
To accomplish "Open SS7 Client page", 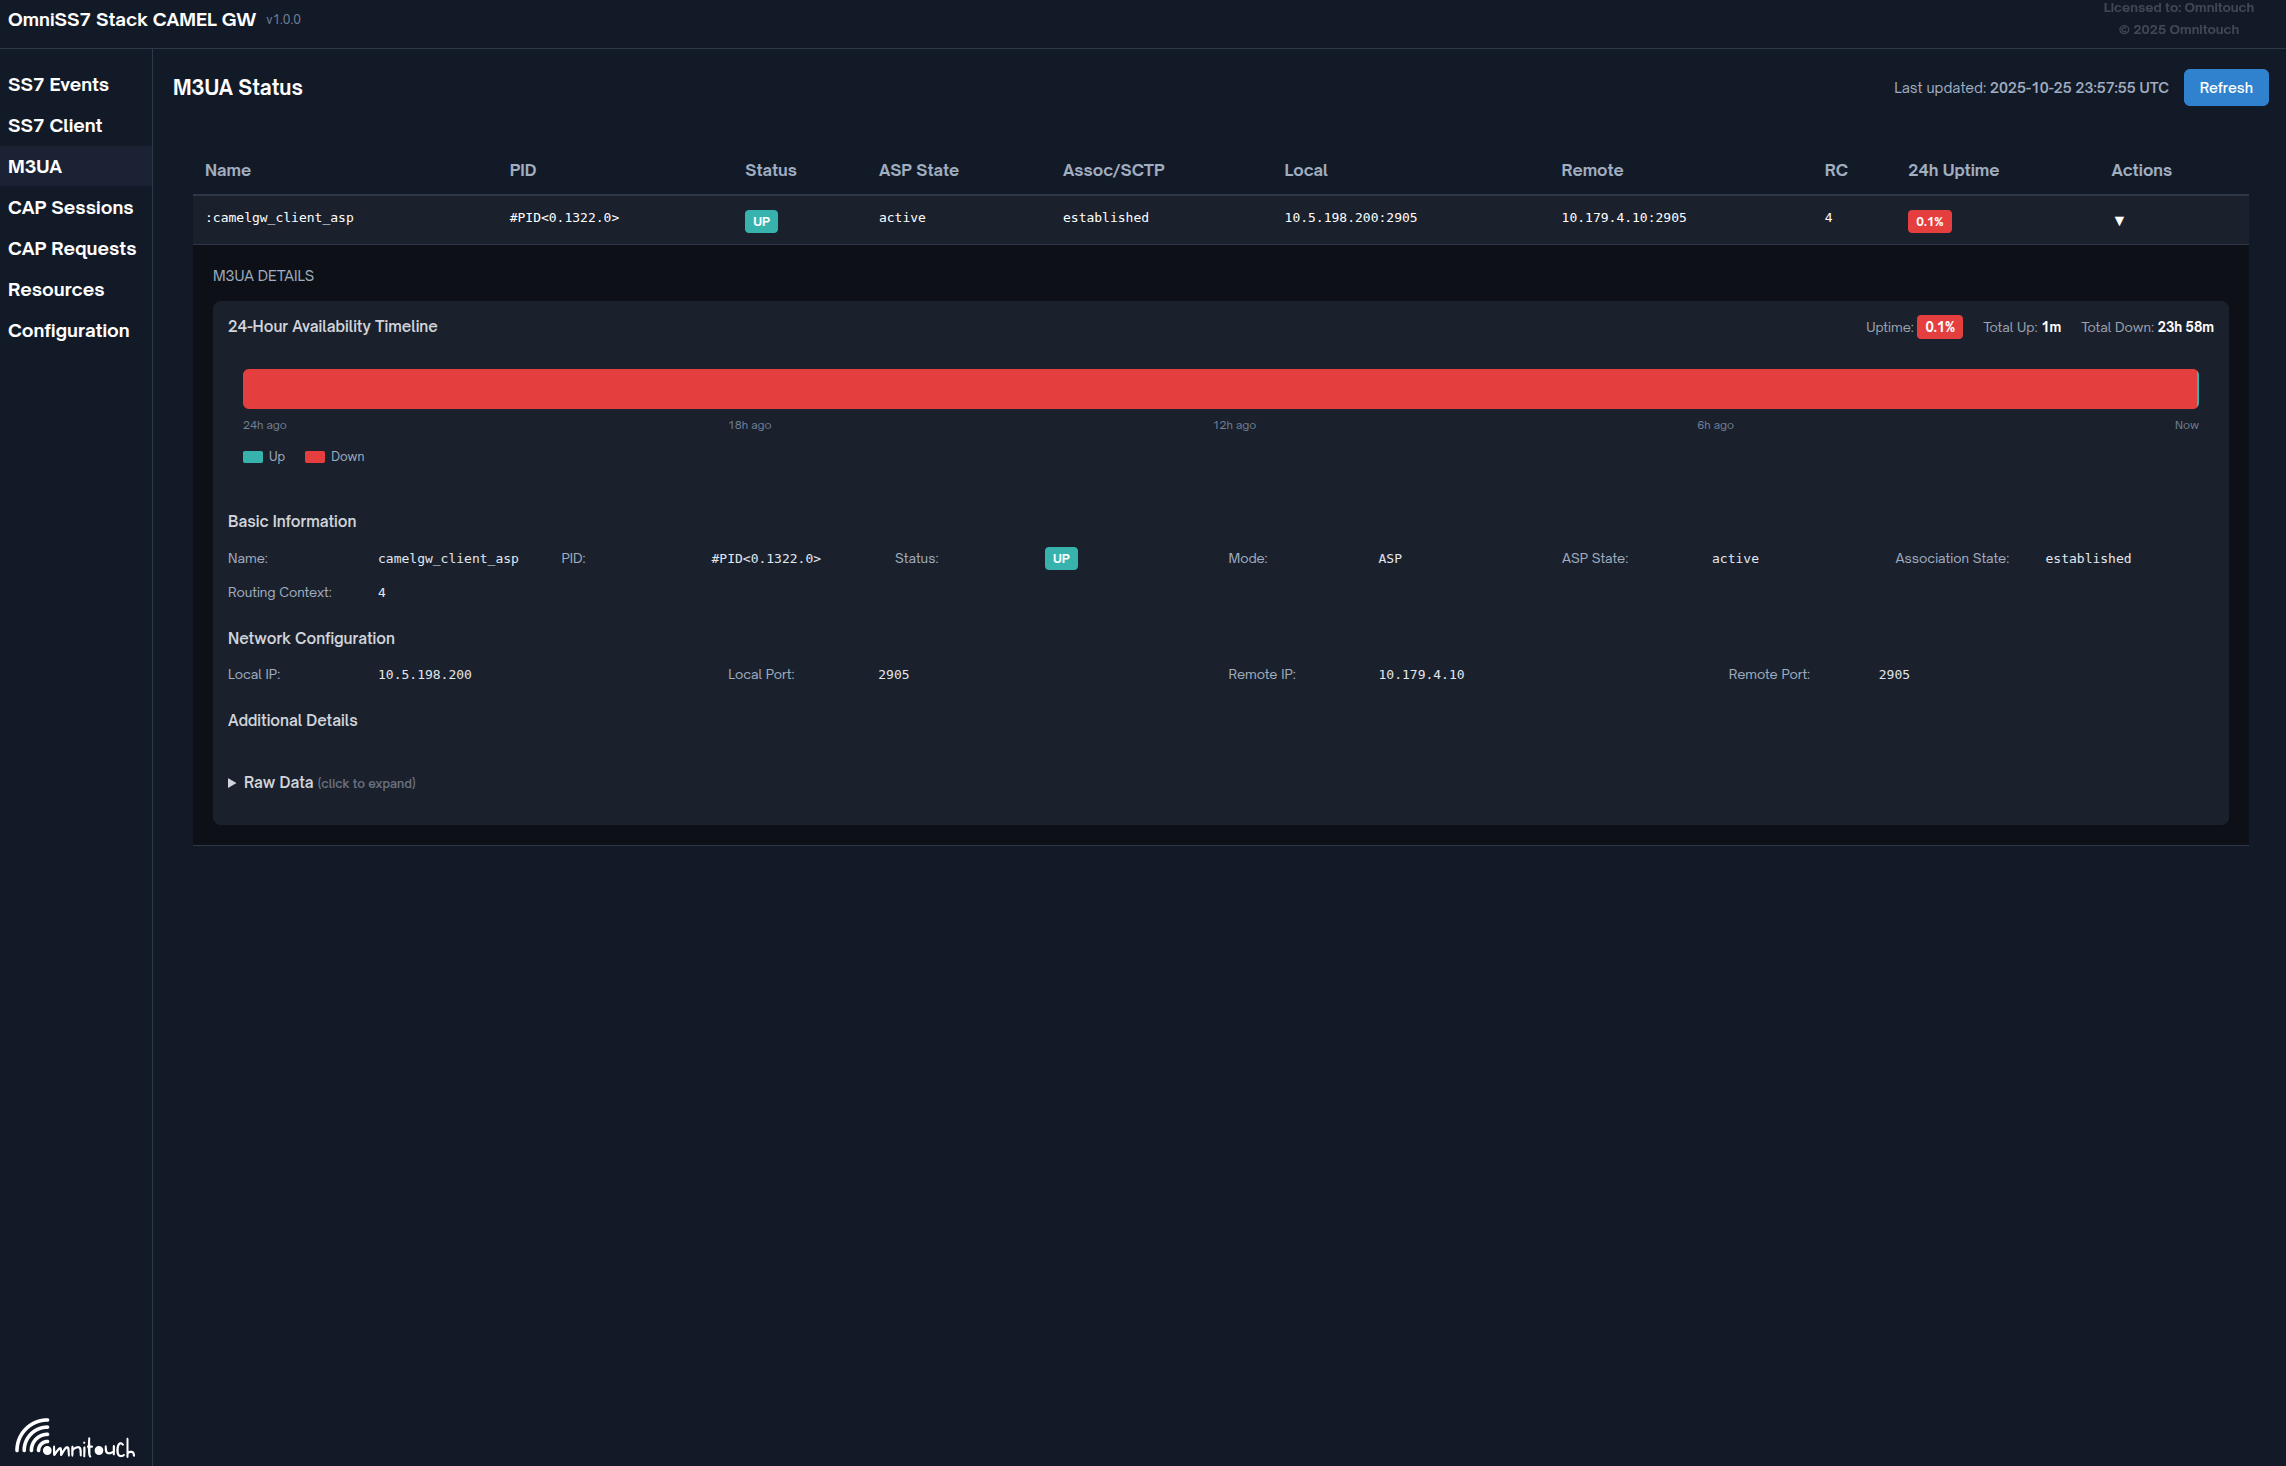I will tap(55, 126).
